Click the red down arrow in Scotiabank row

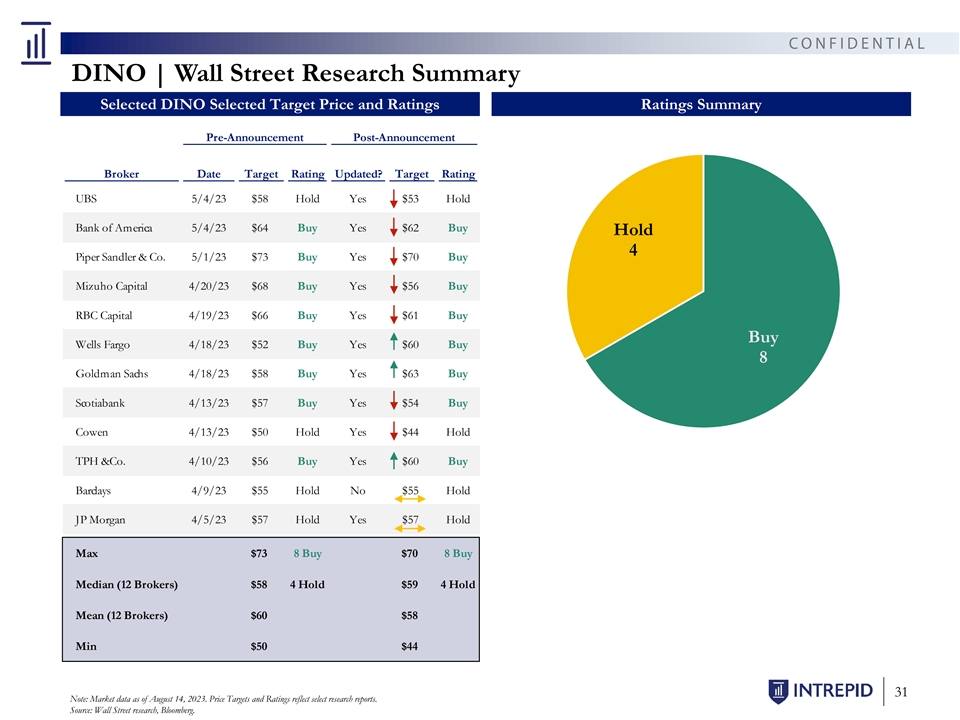pos(394,402)
